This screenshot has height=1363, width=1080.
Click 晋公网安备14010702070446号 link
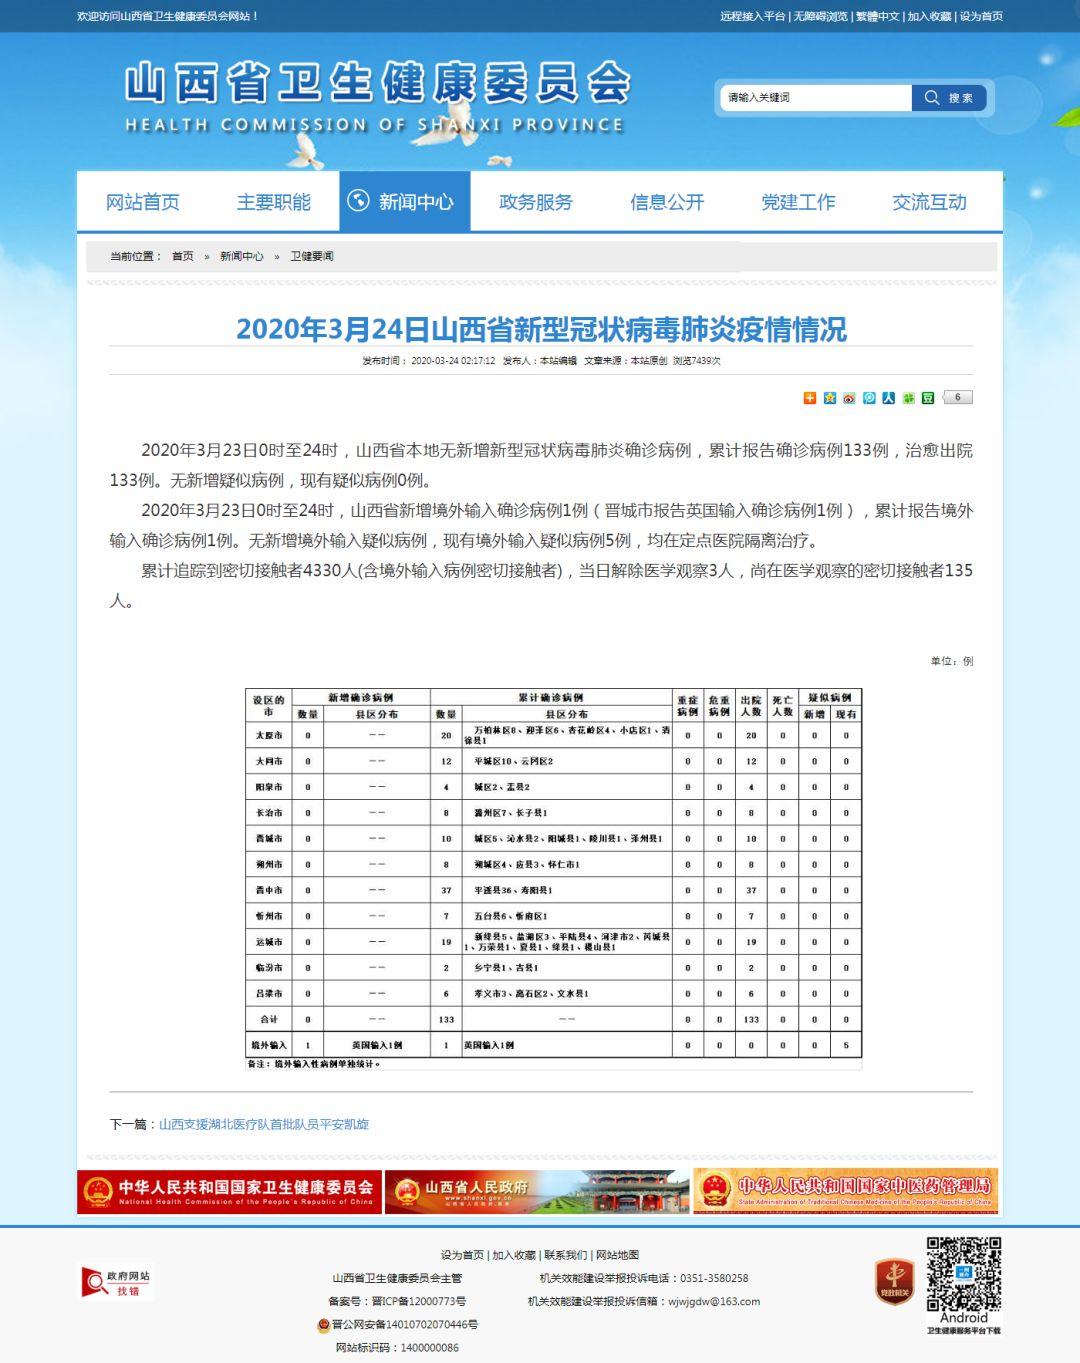click(405, 1324)
